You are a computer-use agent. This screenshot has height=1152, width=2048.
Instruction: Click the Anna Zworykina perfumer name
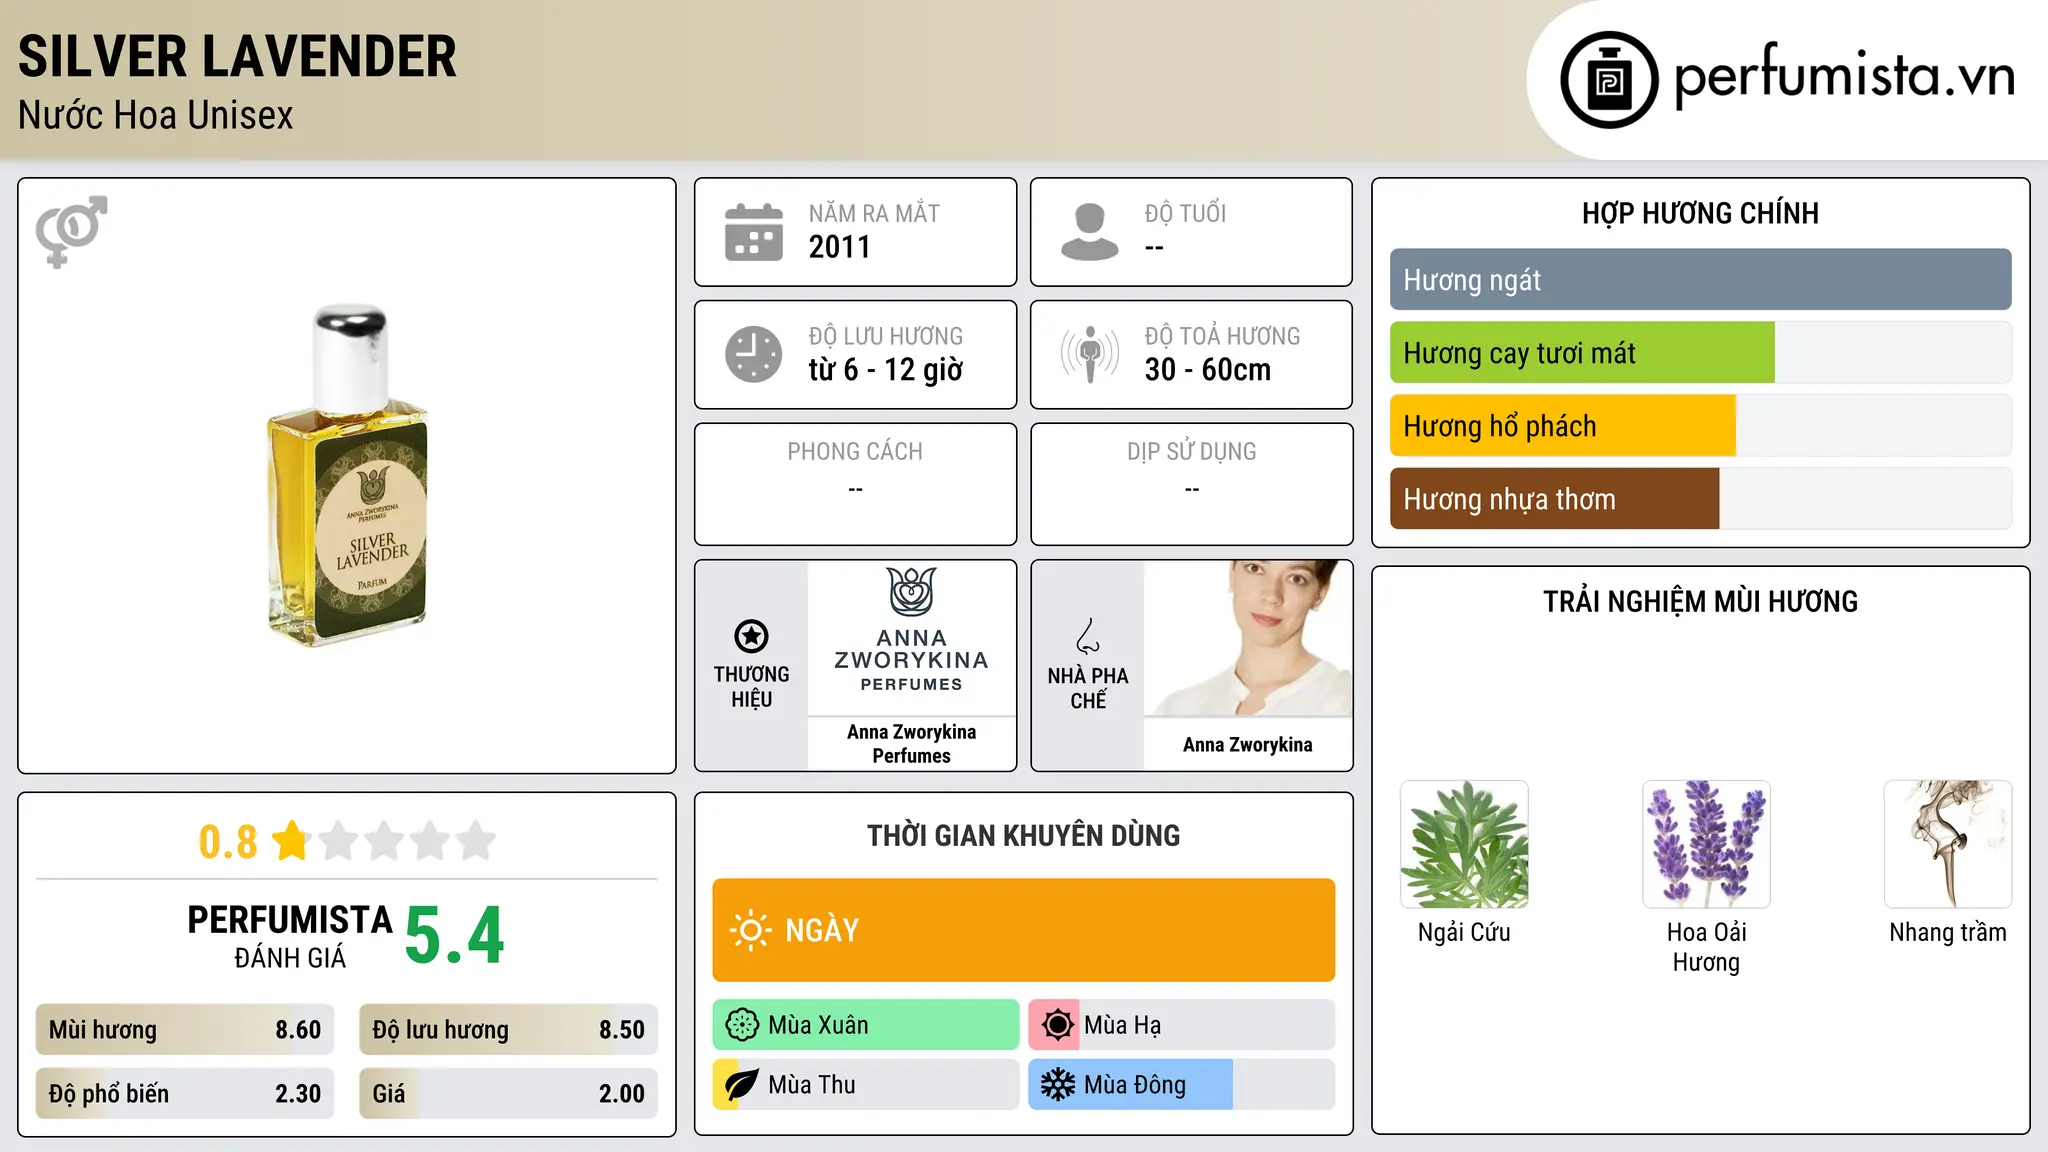1248,745
